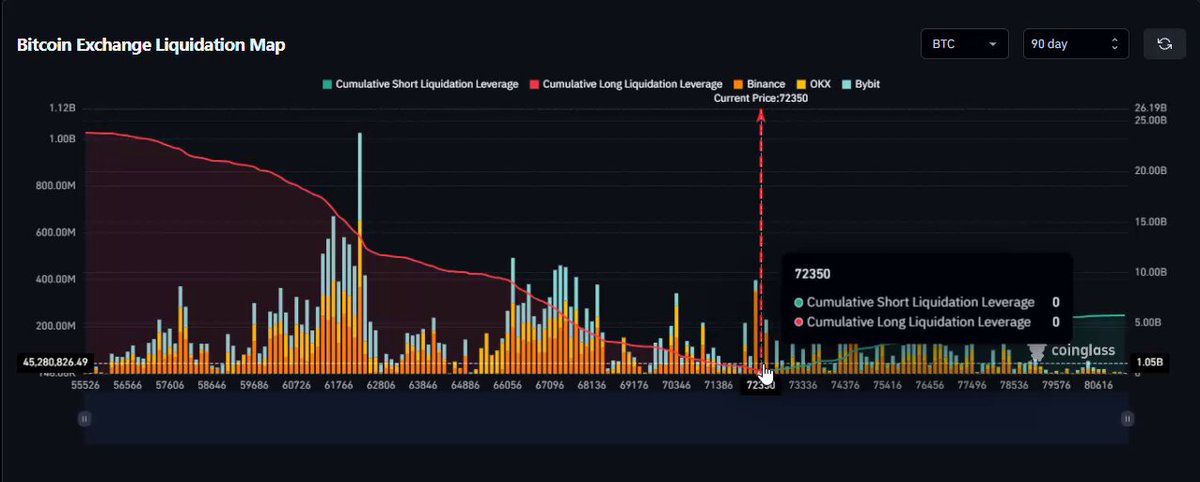
Task: Open the BTC coin dropdown
Action: coord(964,44)
